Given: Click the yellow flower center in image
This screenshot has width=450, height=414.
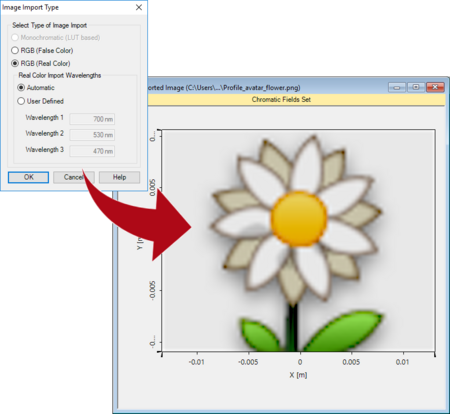Looking at the screenshot, I should pyautogui.click(x=299, y=219).
